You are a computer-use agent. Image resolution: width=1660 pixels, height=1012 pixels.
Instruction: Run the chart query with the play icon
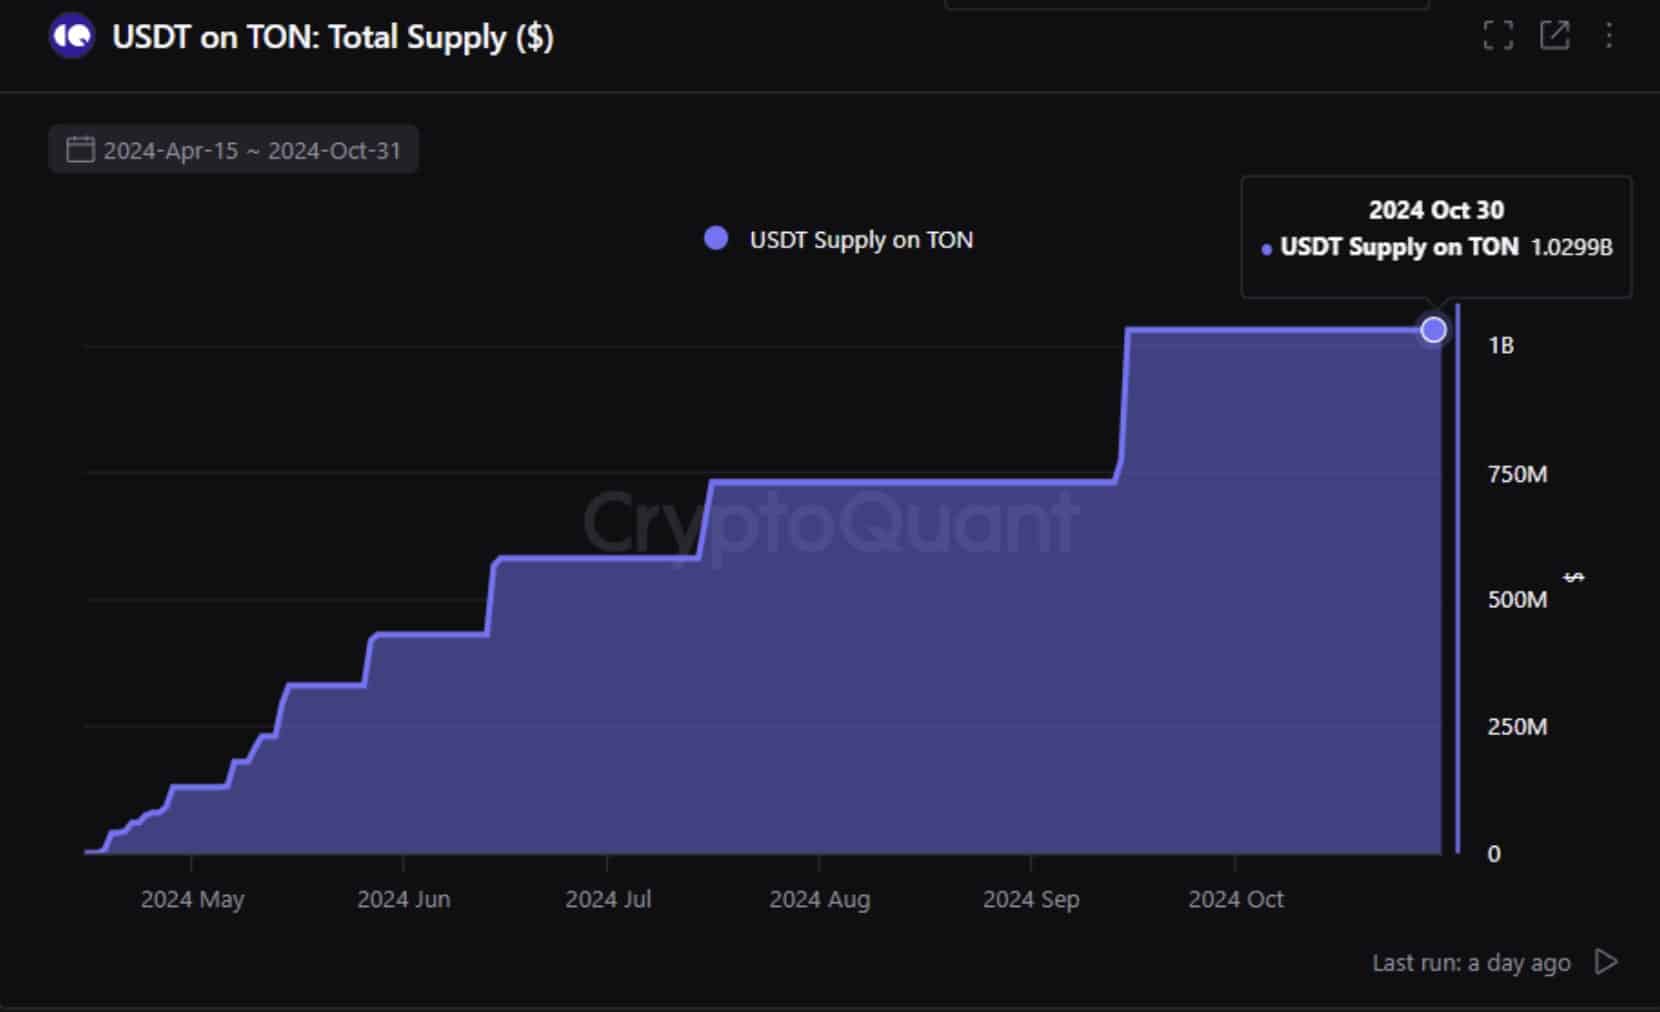click(1607, 963)
